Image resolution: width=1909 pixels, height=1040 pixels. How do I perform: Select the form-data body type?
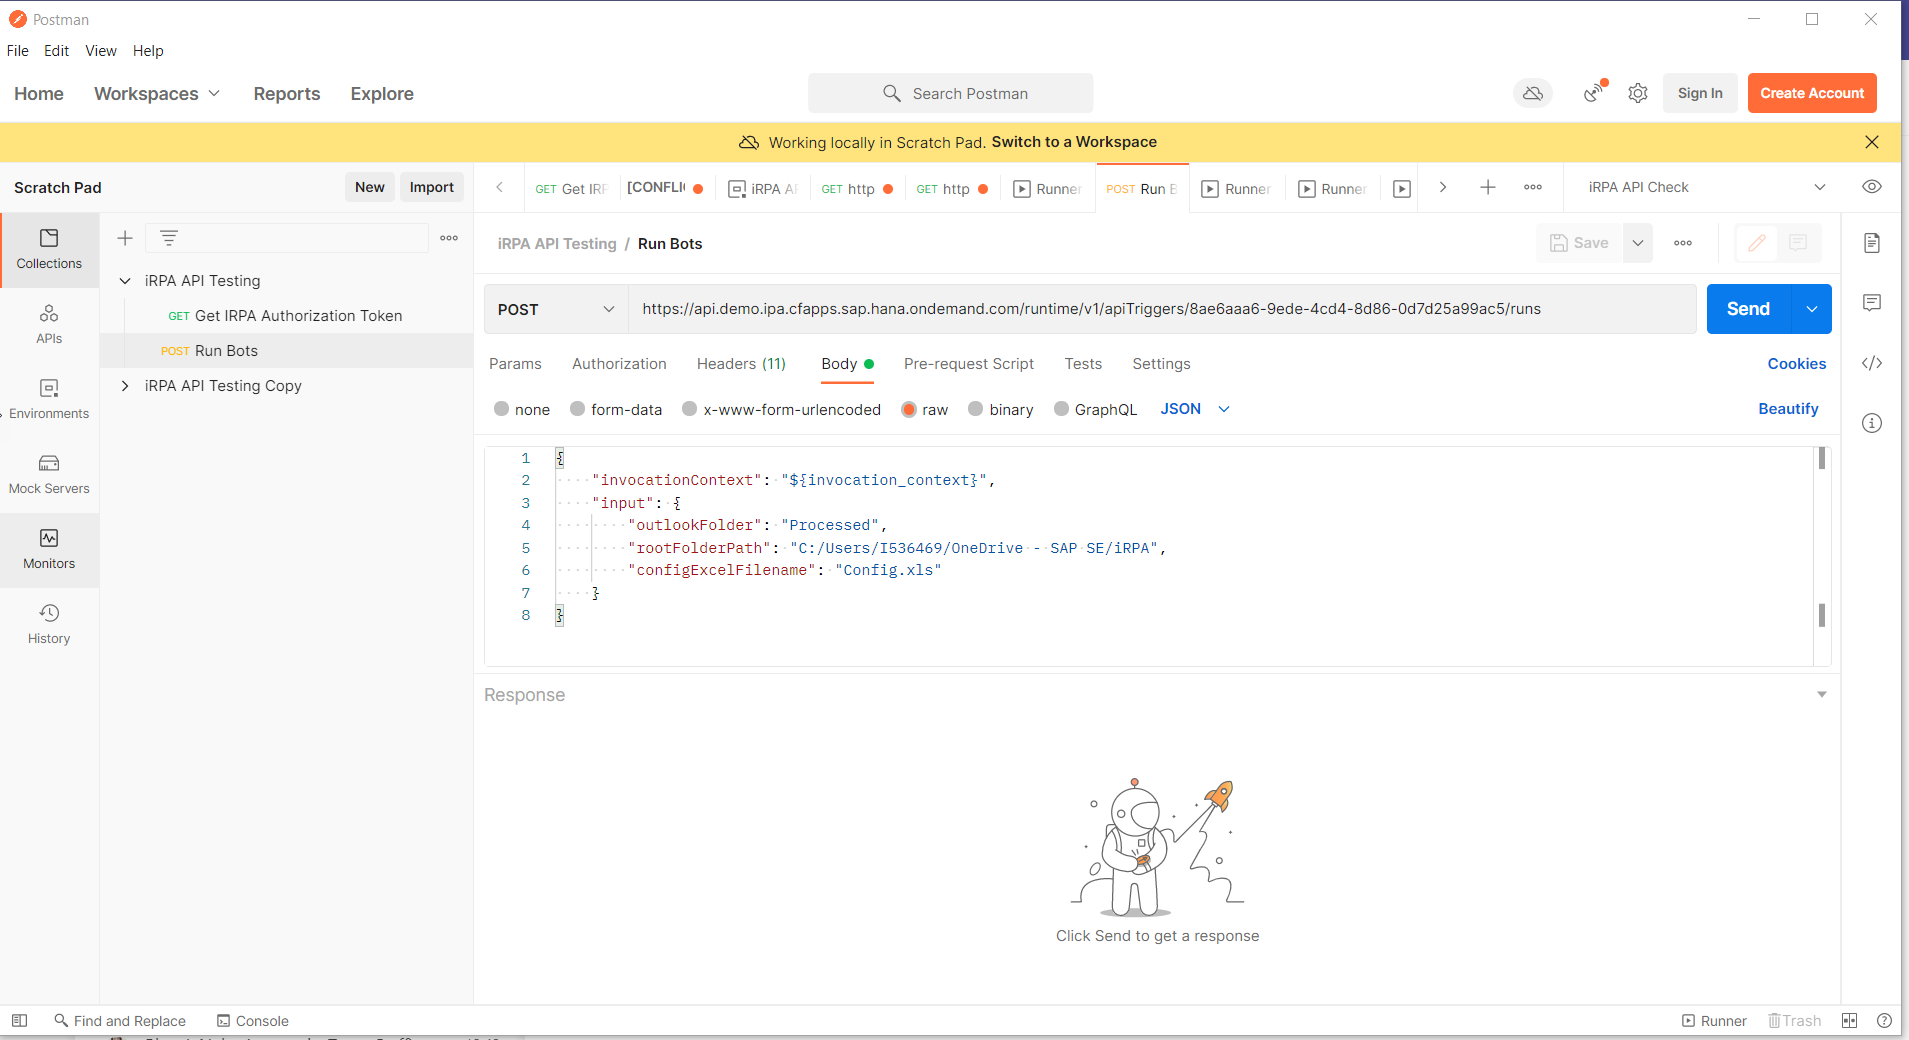pyautogui.click(x=577, y=409)
